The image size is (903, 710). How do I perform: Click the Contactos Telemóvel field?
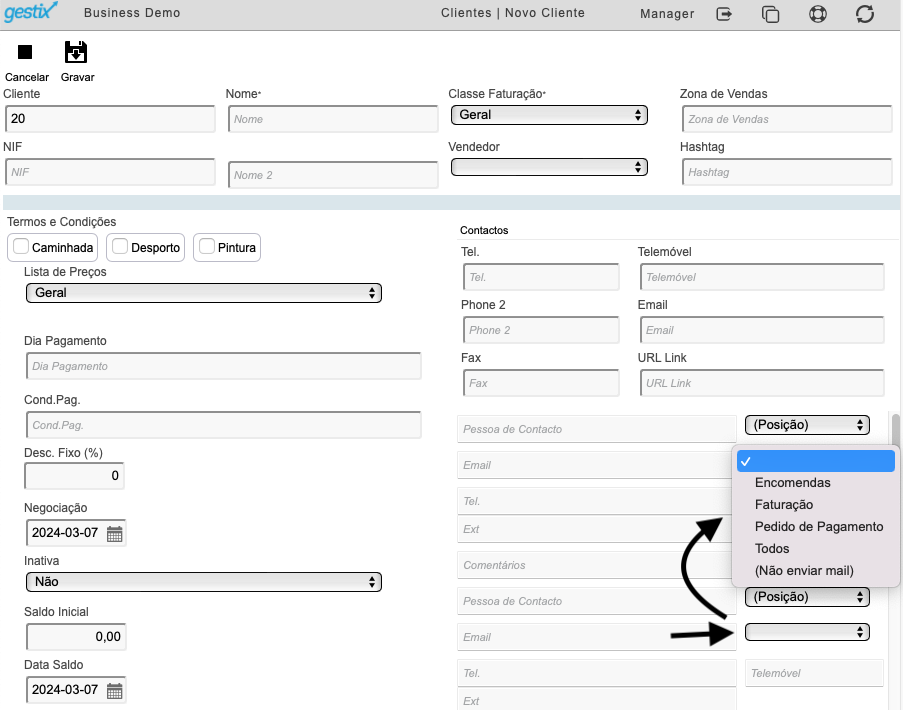click(762, 277)
